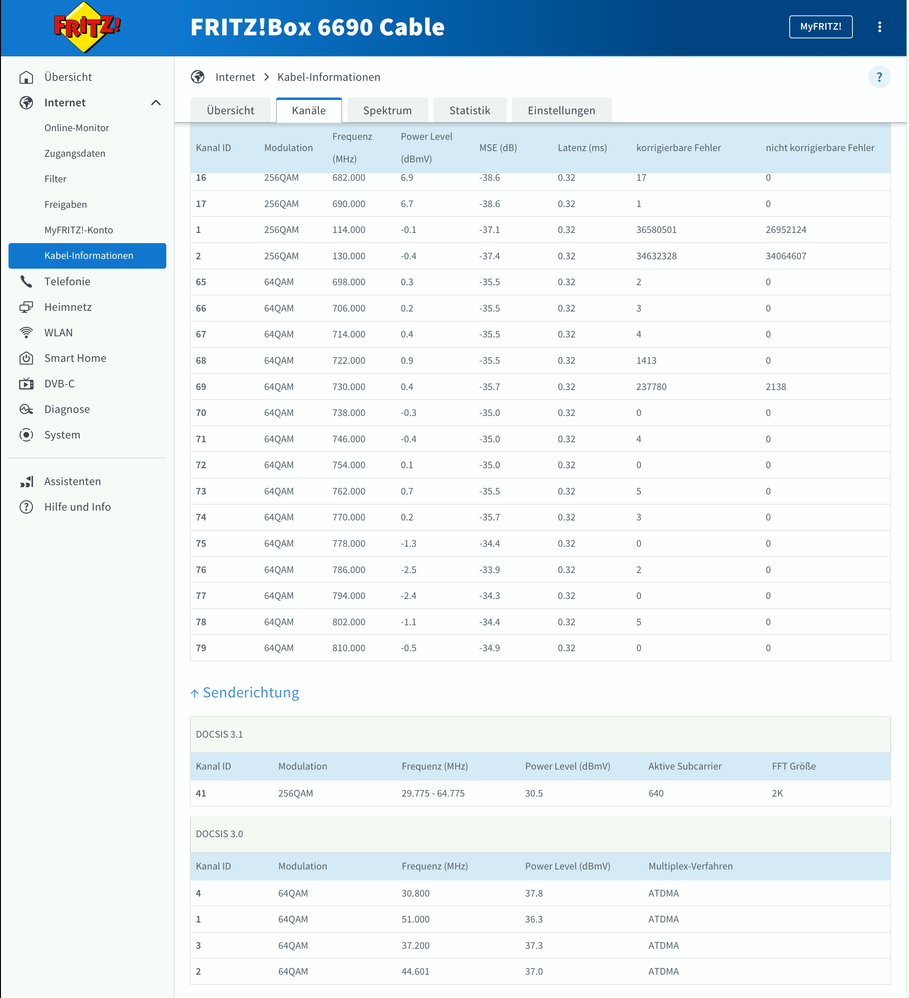This screenshot has width=909, height=998.
Task: Click the Diagnose icon in sidebar
Action: tap(26, 410)
